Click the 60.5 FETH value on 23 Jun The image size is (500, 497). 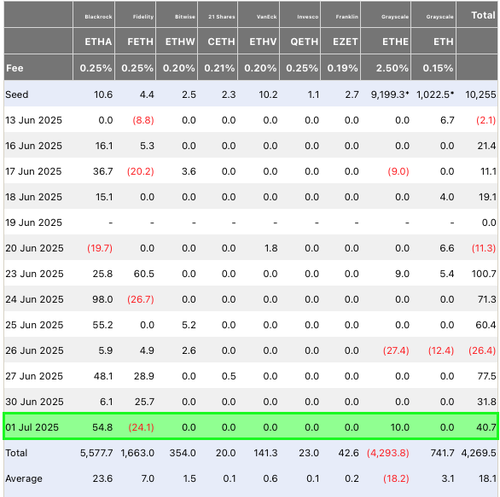[x=144, y=274]
